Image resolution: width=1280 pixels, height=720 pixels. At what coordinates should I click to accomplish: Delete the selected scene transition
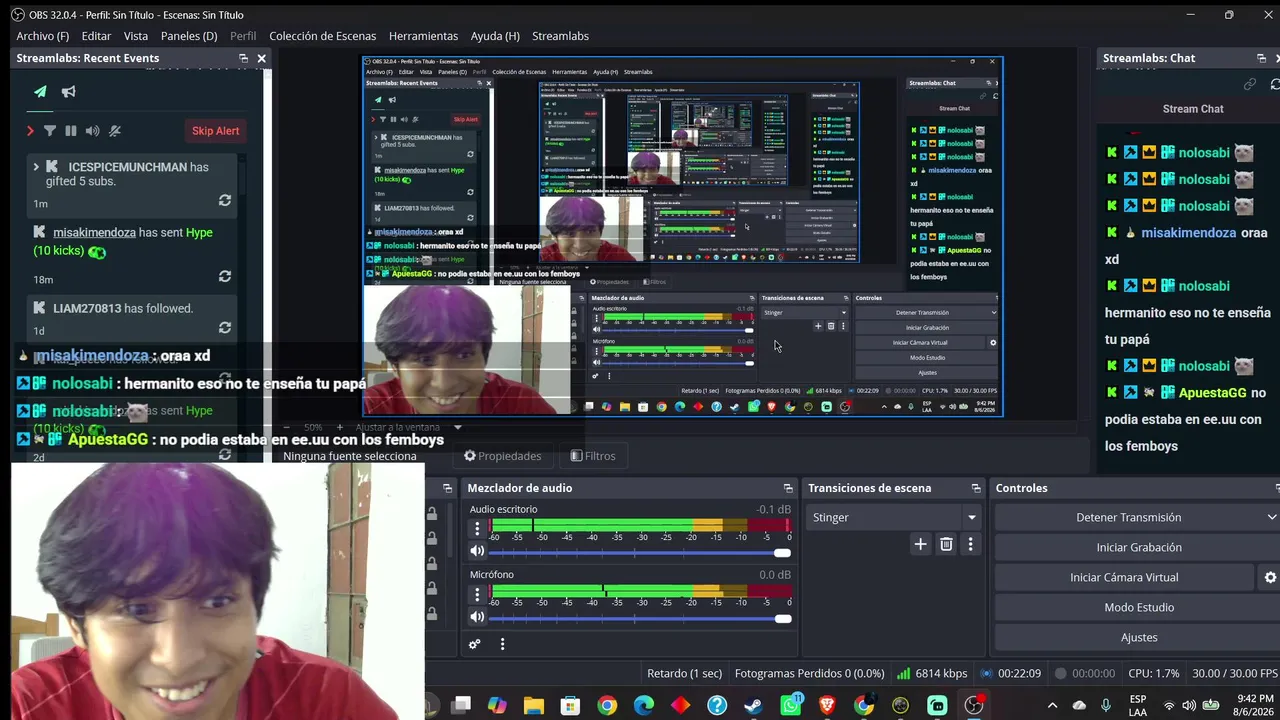click(946, 544)
